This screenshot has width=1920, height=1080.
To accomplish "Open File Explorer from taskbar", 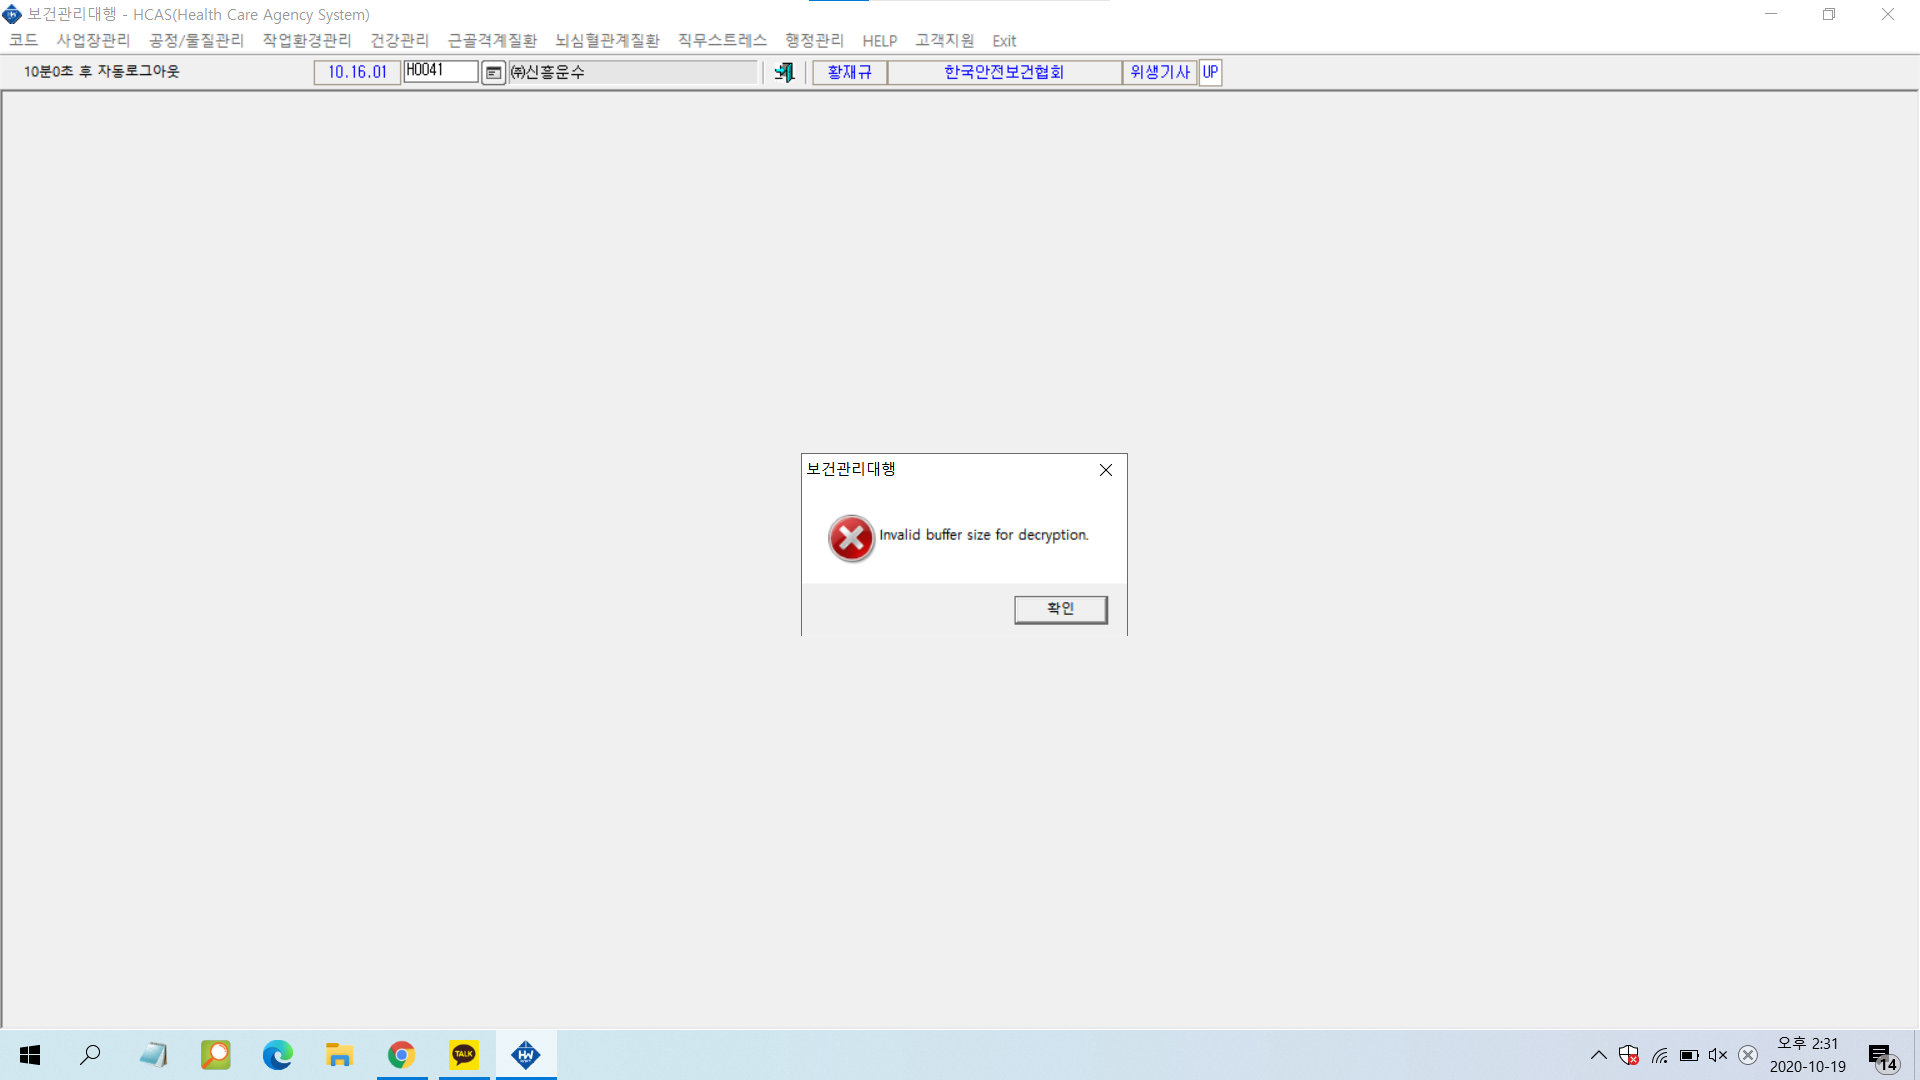I will click(339, 1055).
